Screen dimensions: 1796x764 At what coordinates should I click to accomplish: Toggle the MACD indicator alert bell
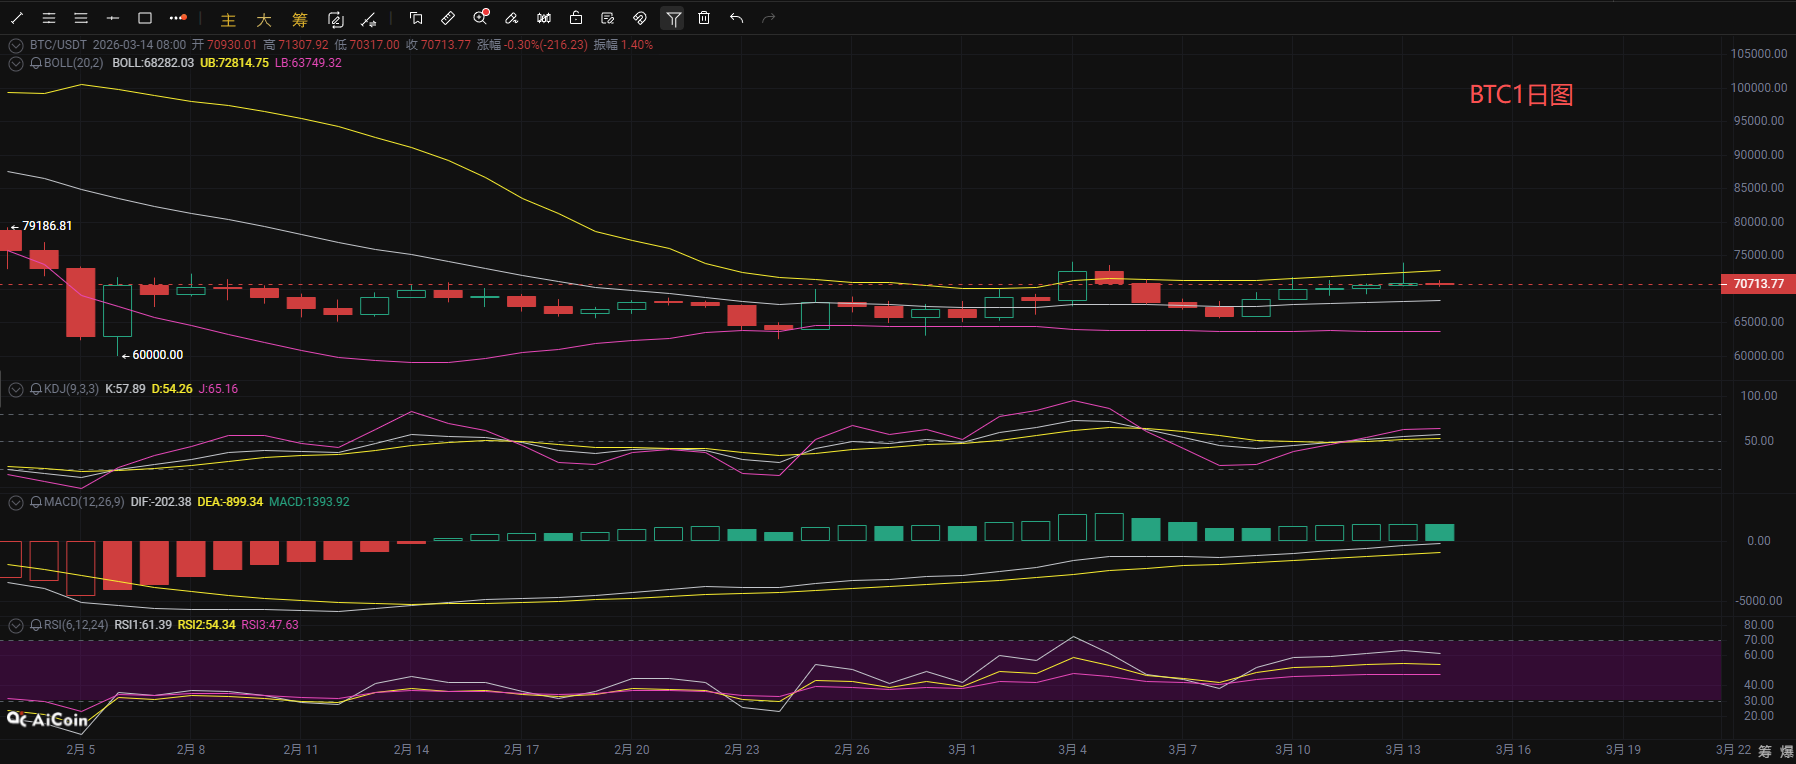[x=36, y=502]
